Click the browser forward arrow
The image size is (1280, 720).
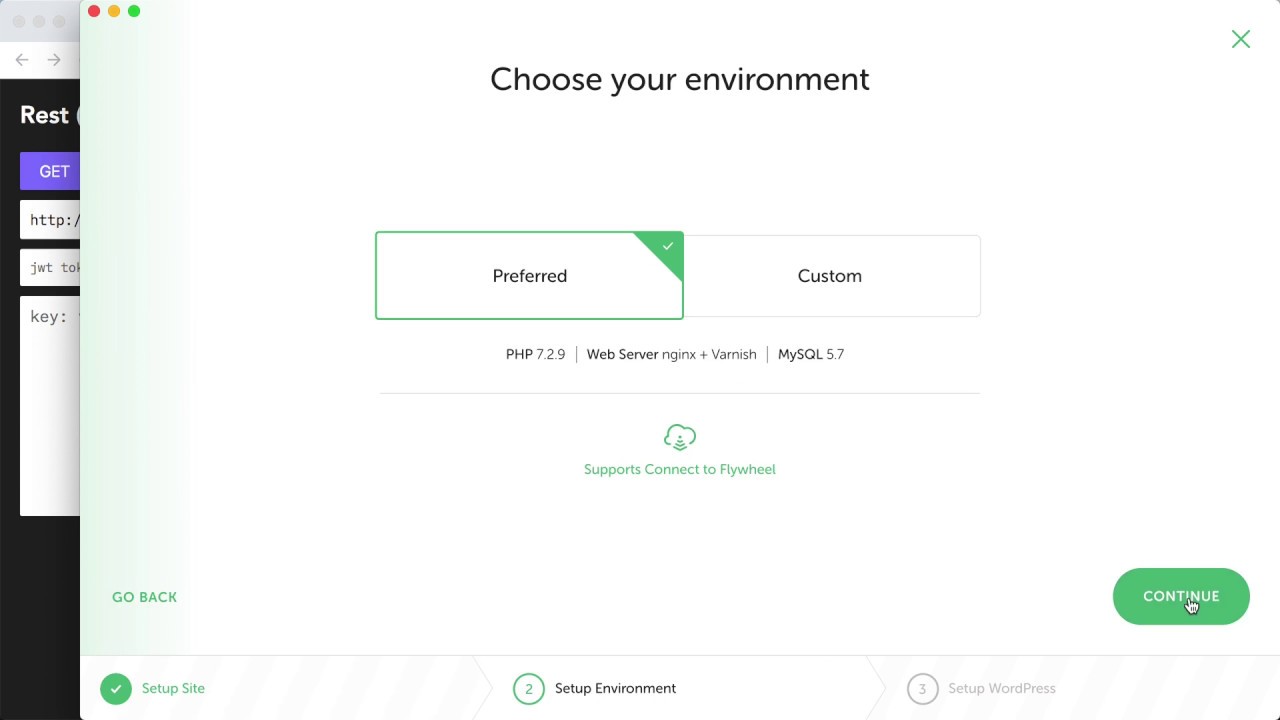(54, 60)
